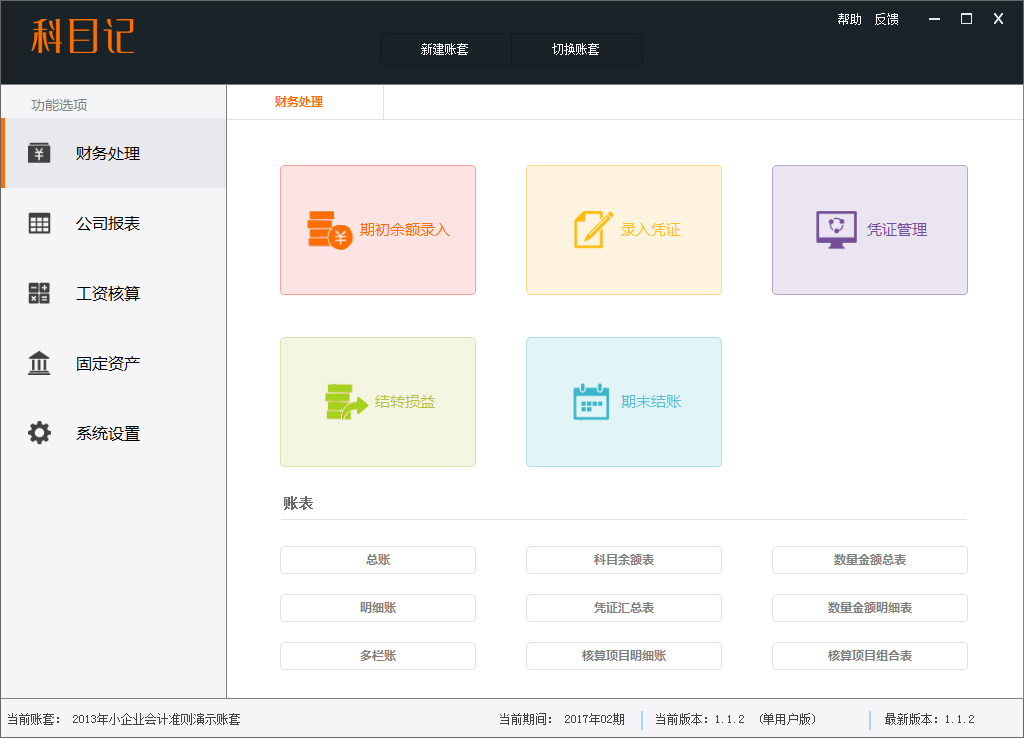Open 期初余额录入 (beginning balance entry)
Viewport: 1024px width, 738px height.
pos(377,229)
